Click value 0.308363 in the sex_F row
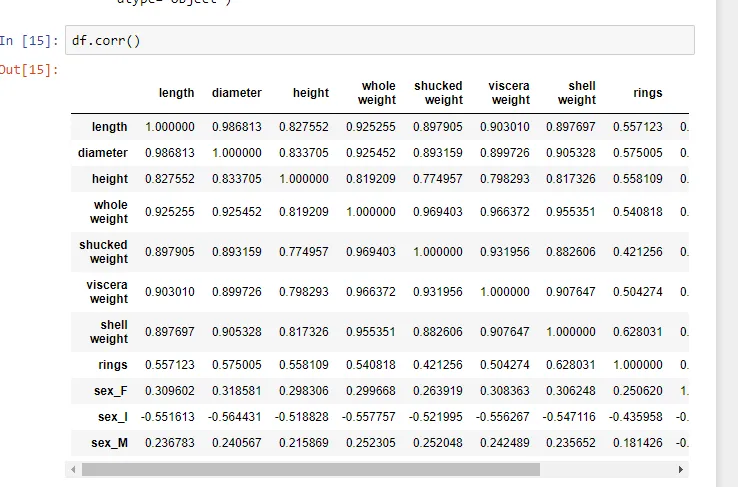Image resolution: width=738 pixels, height=487 pixels. tap(505, 391)
